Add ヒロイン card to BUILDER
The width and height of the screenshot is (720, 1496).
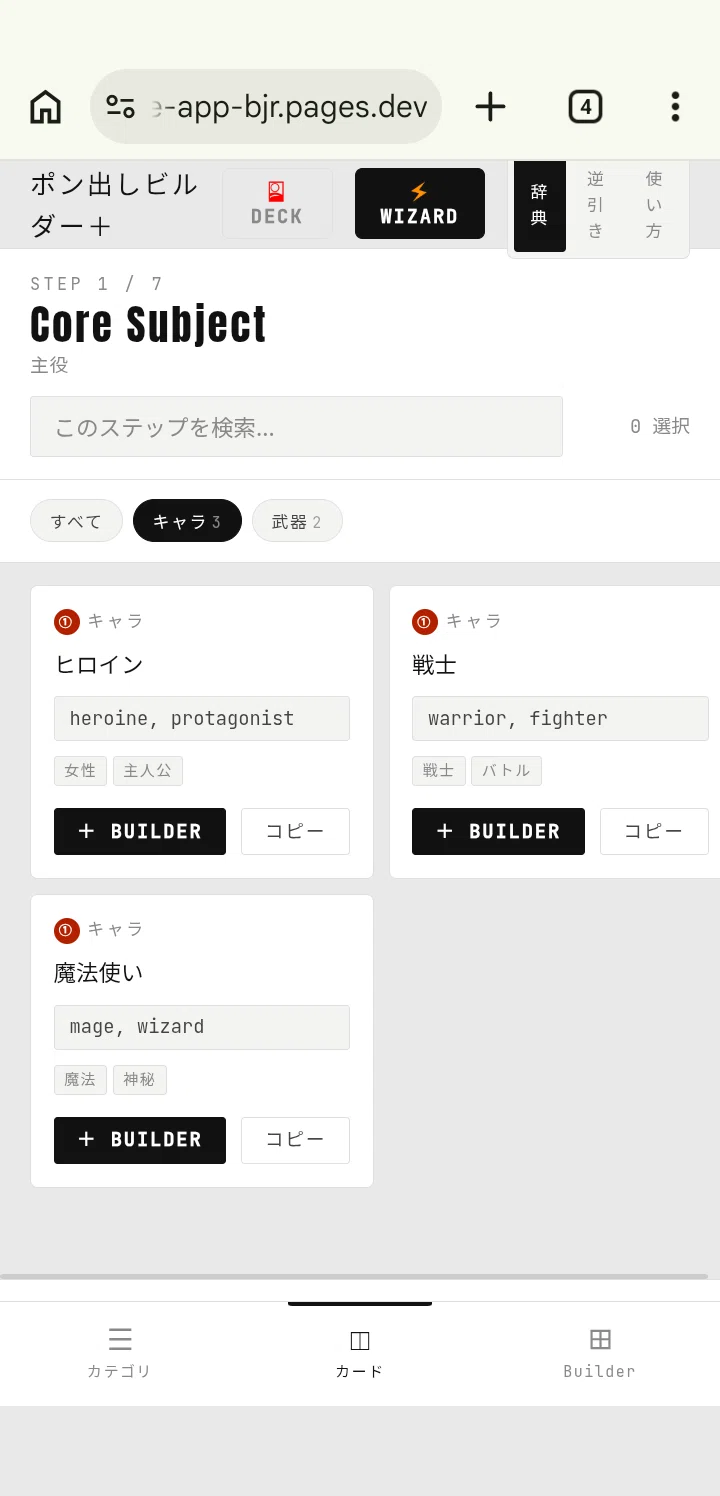(140, 832)
